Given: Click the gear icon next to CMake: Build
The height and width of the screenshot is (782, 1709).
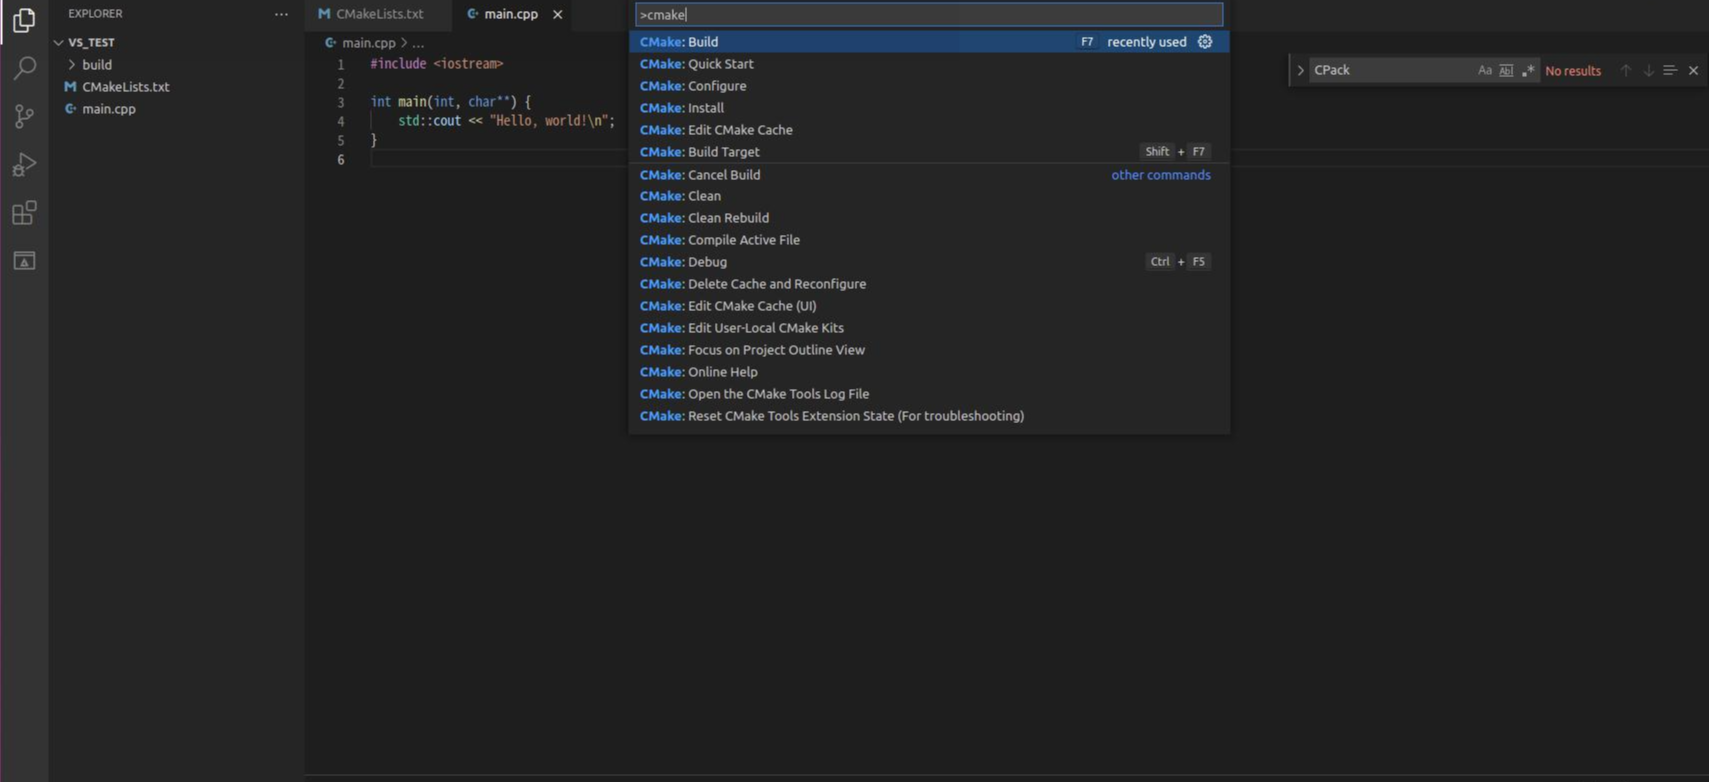Looking at the screenshot, I should tap(1205, 42).
